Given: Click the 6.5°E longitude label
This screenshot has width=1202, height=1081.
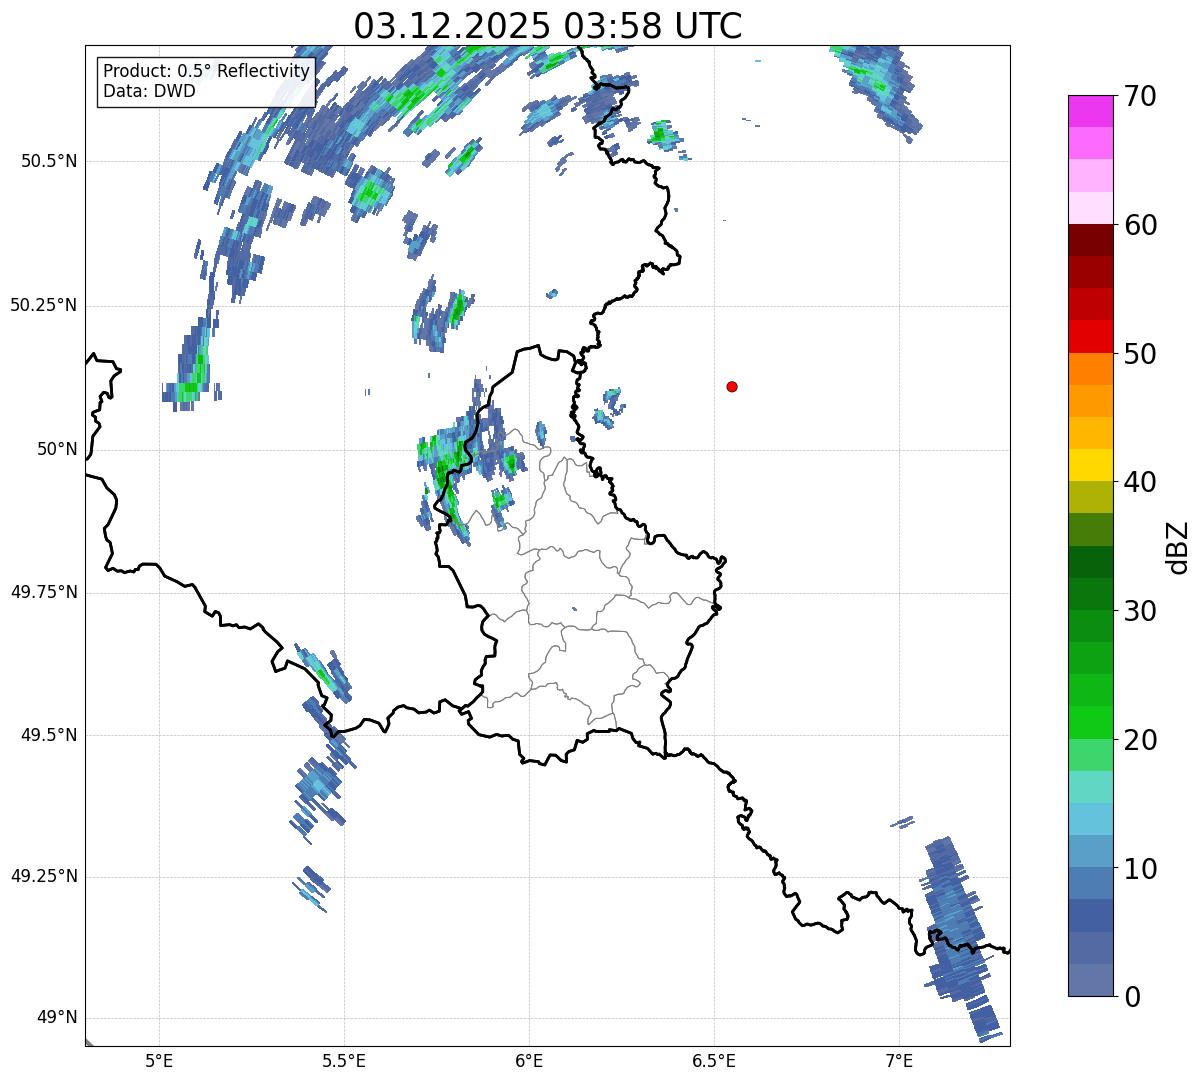Looking at the screenshot, I should pos(714,1060).
